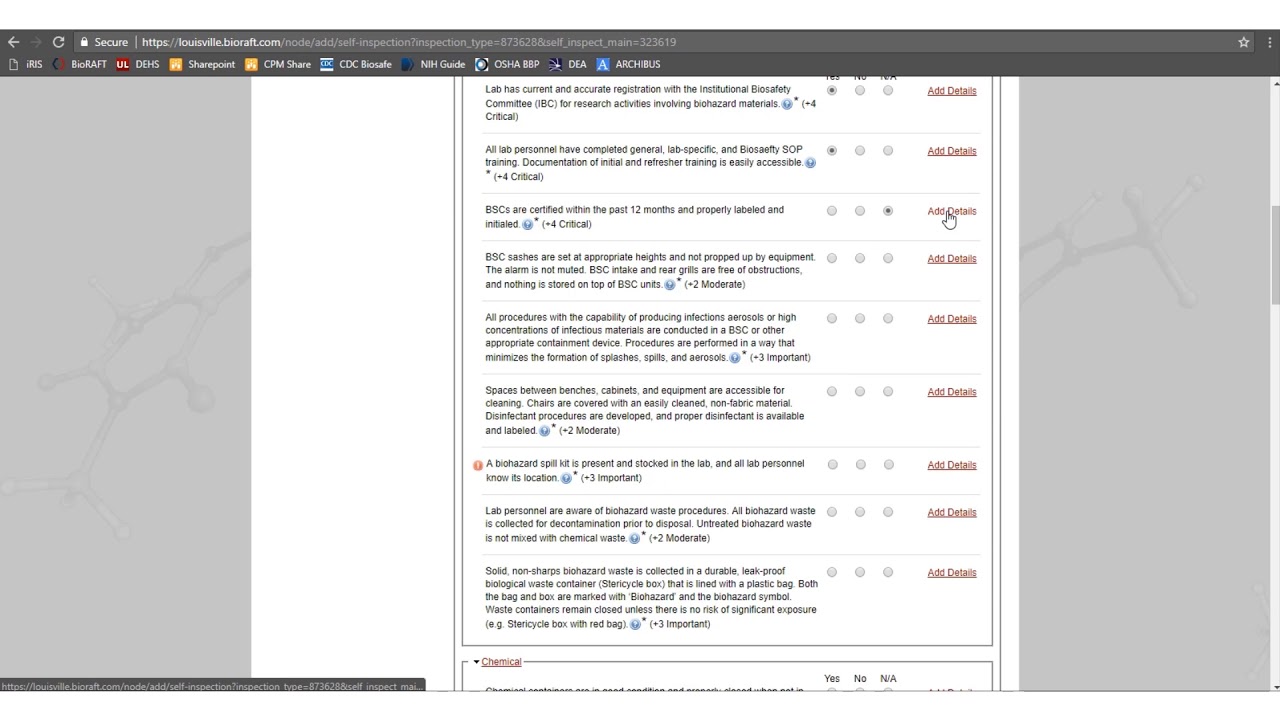Screen dimensions: 1280x720
Task: Add Details for solid non-sharps waste item
Action: (952, 573)
